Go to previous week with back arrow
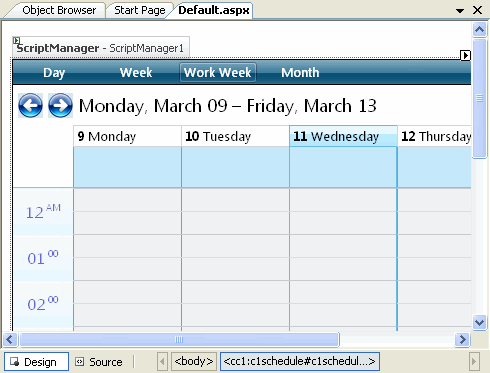The width and height of the screenshot is (490, 373). [x=30, y=106]
